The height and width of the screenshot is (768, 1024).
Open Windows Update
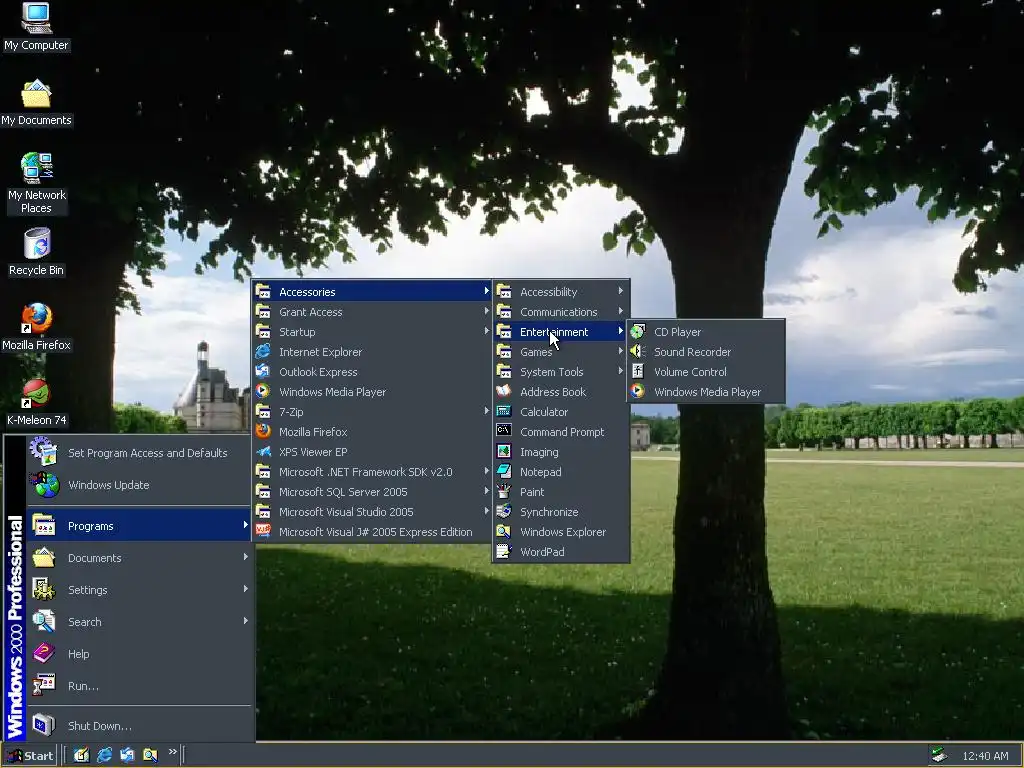[139, 485]
